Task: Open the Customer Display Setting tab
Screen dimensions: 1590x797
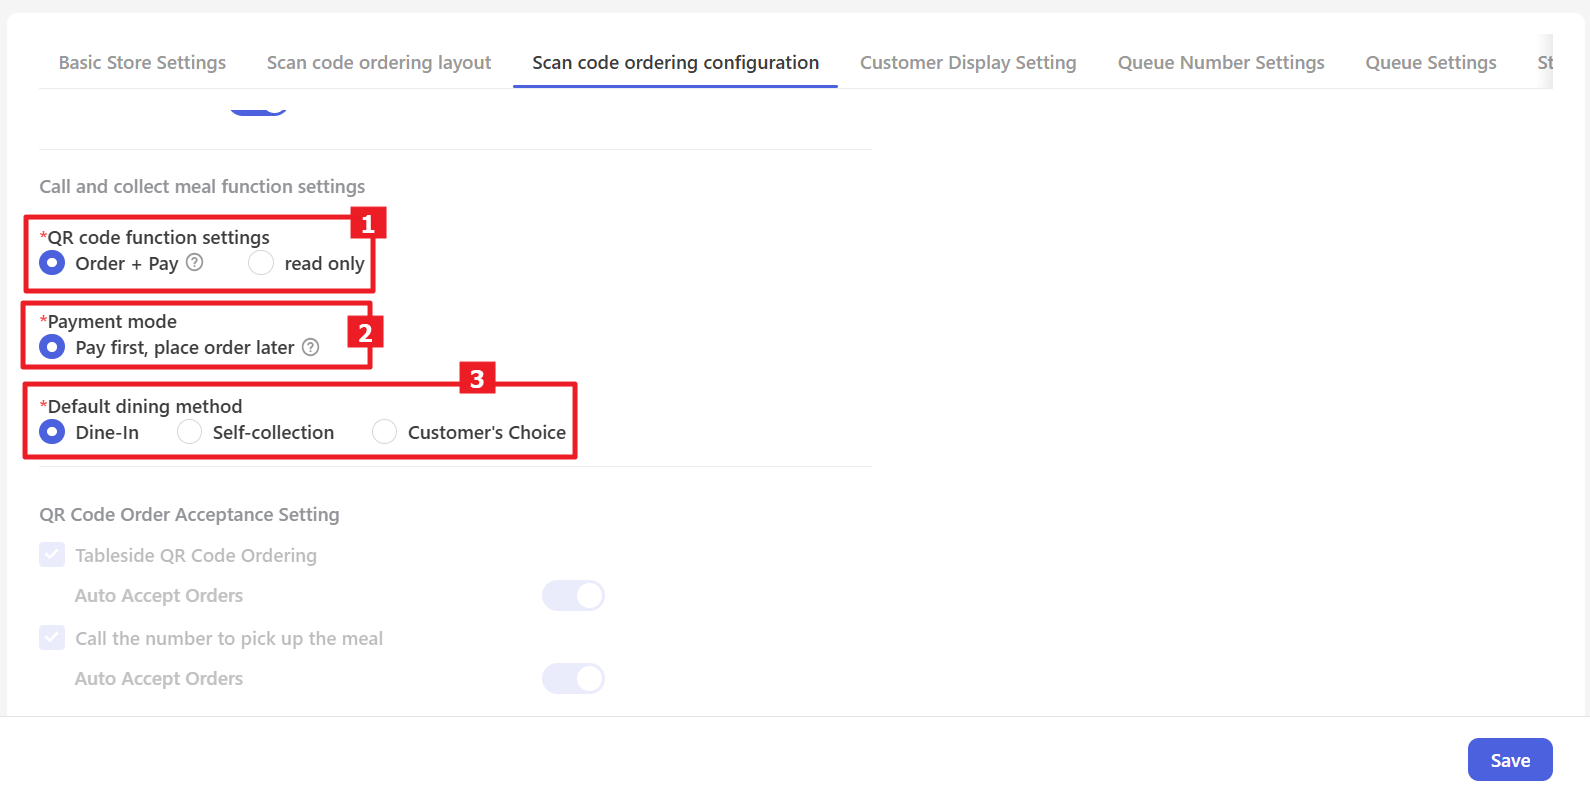Action: tap(968, 63)
